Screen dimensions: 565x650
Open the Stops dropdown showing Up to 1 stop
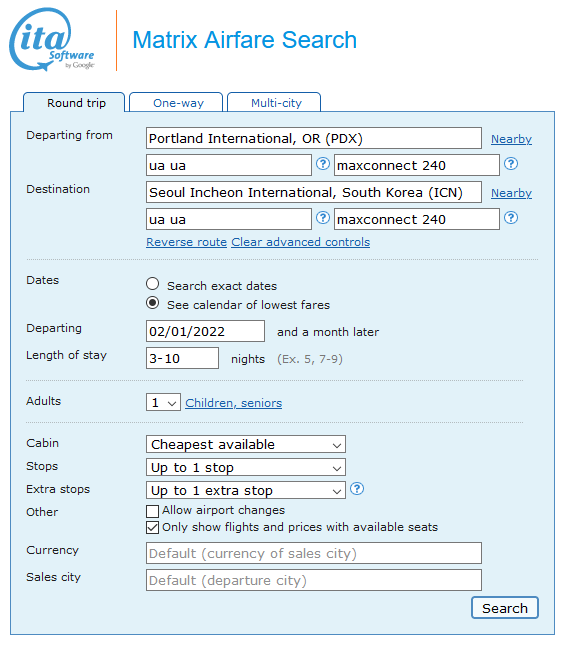246,467
